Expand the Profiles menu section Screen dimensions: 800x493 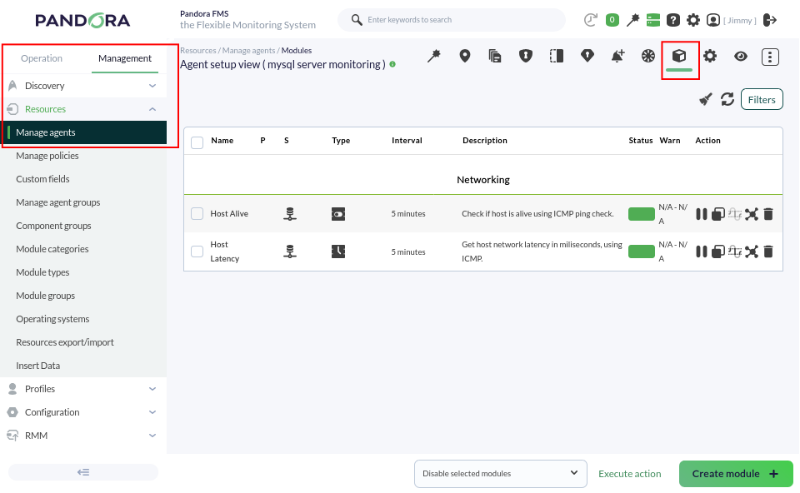[x=83, y=389]
